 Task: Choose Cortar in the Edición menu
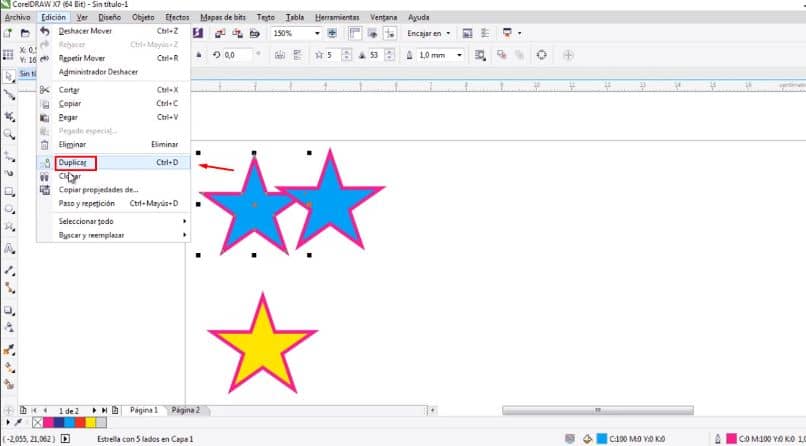[x=114, y=90]
